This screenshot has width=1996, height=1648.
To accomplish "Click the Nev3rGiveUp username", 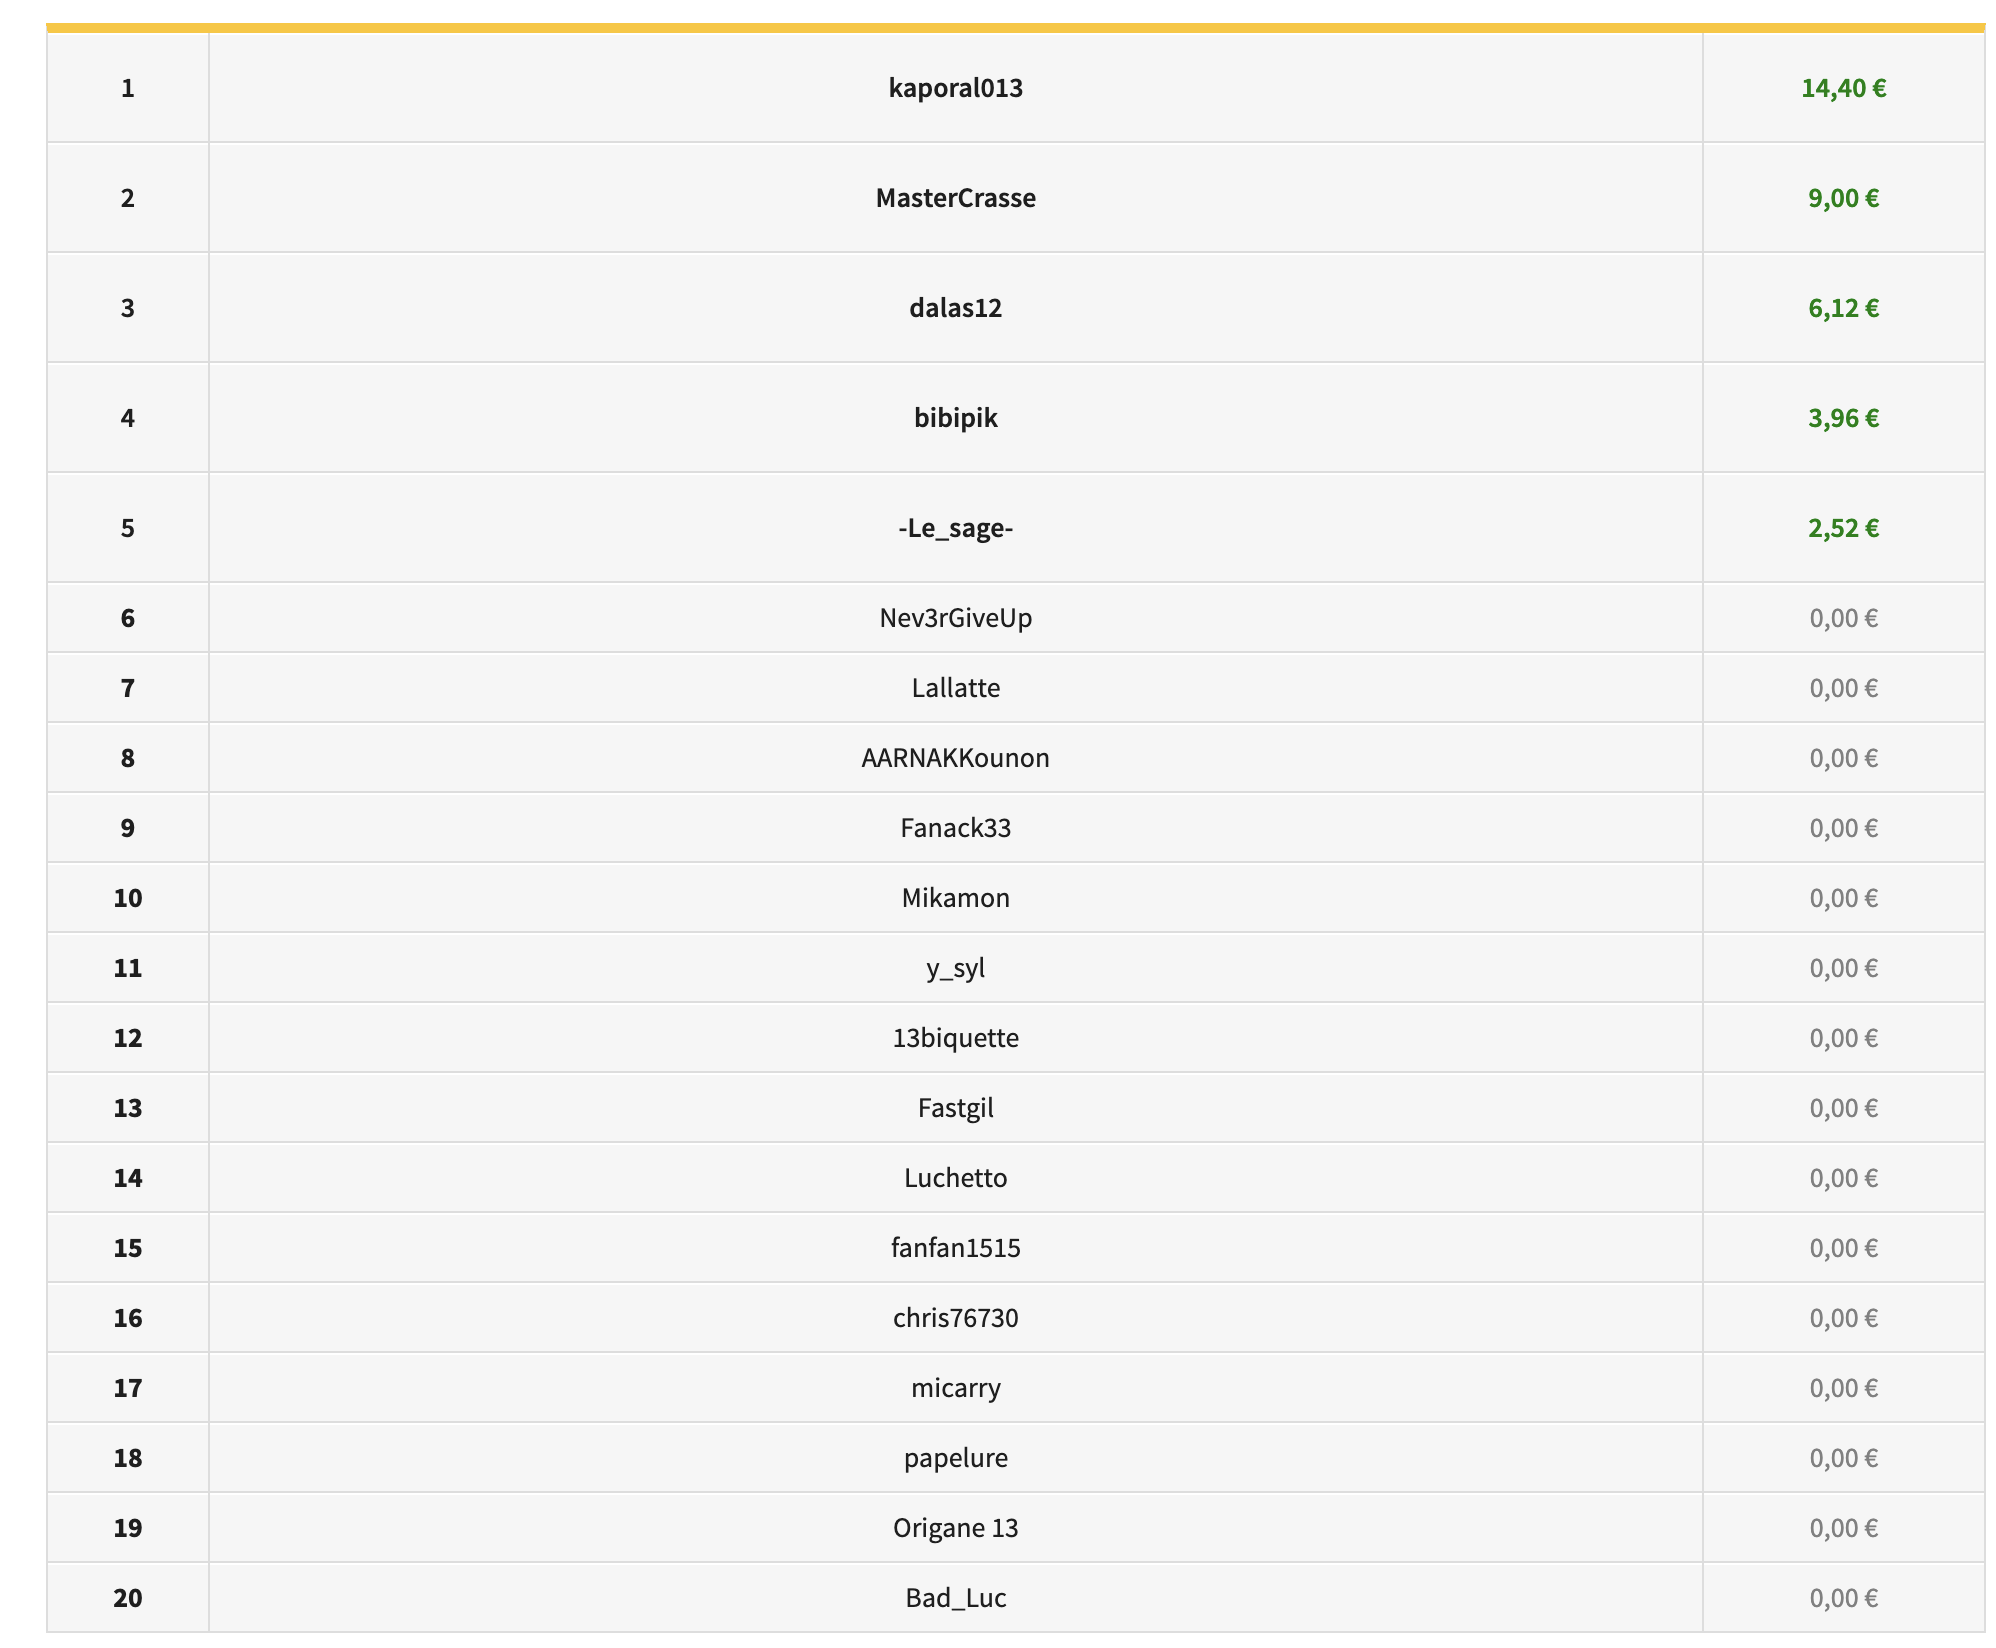I will 955,618.
